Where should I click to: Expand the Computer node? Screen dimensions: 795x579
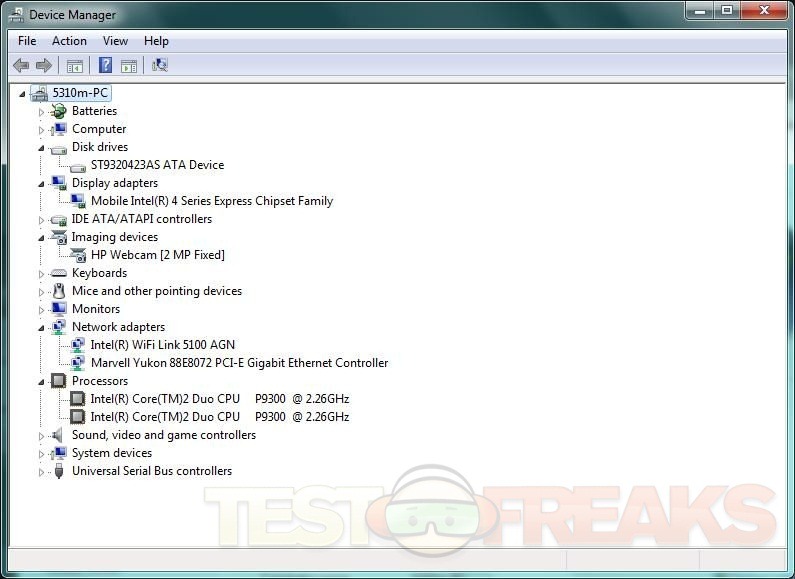pos(42,130)
